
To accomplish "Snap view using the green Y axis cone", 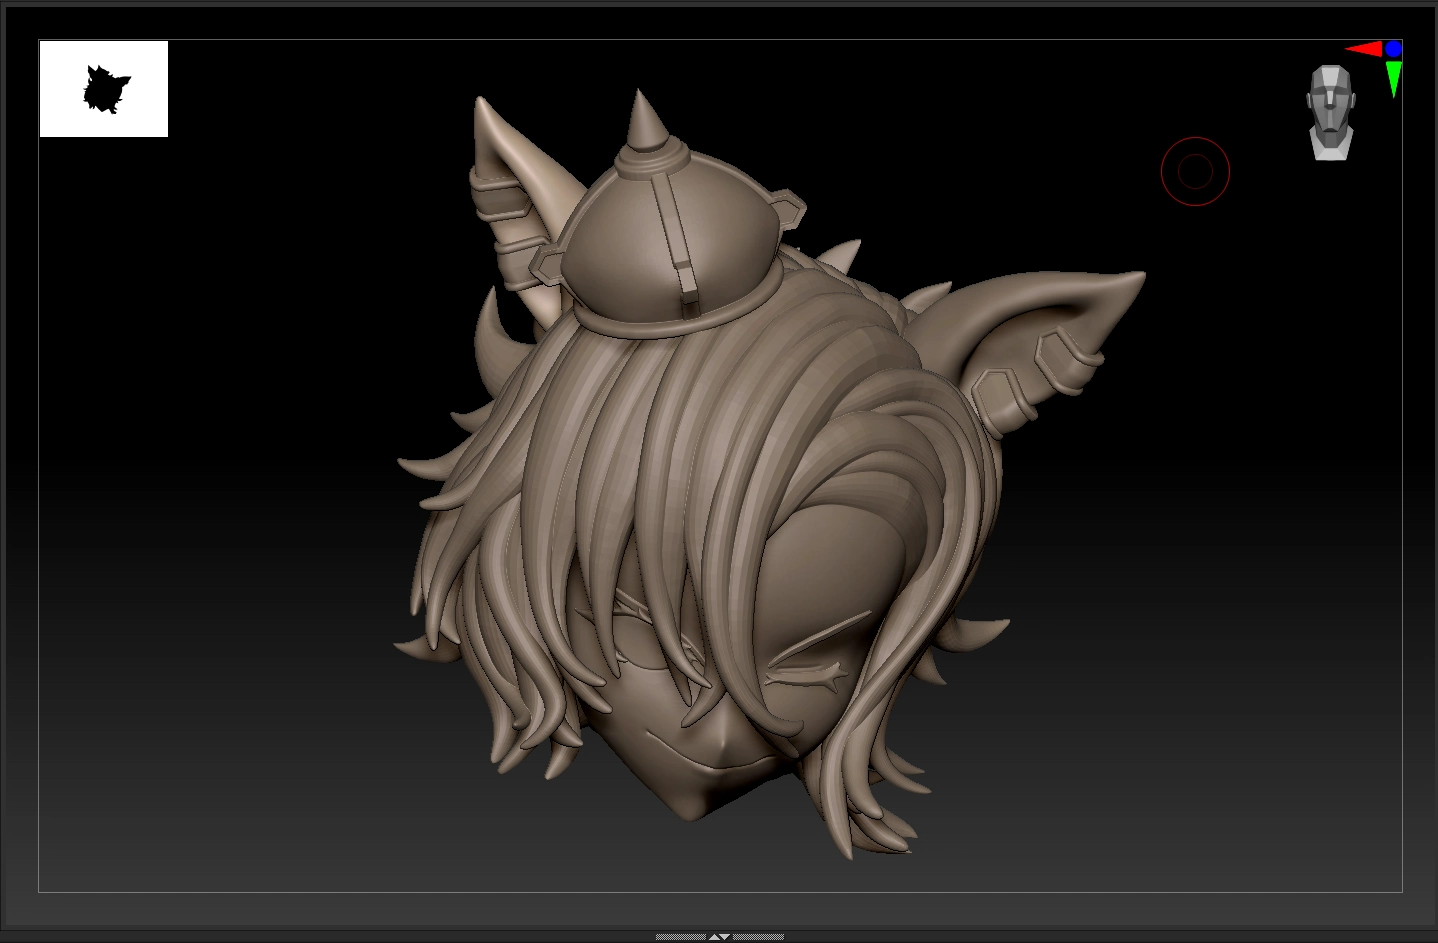I will (1394, 78).
